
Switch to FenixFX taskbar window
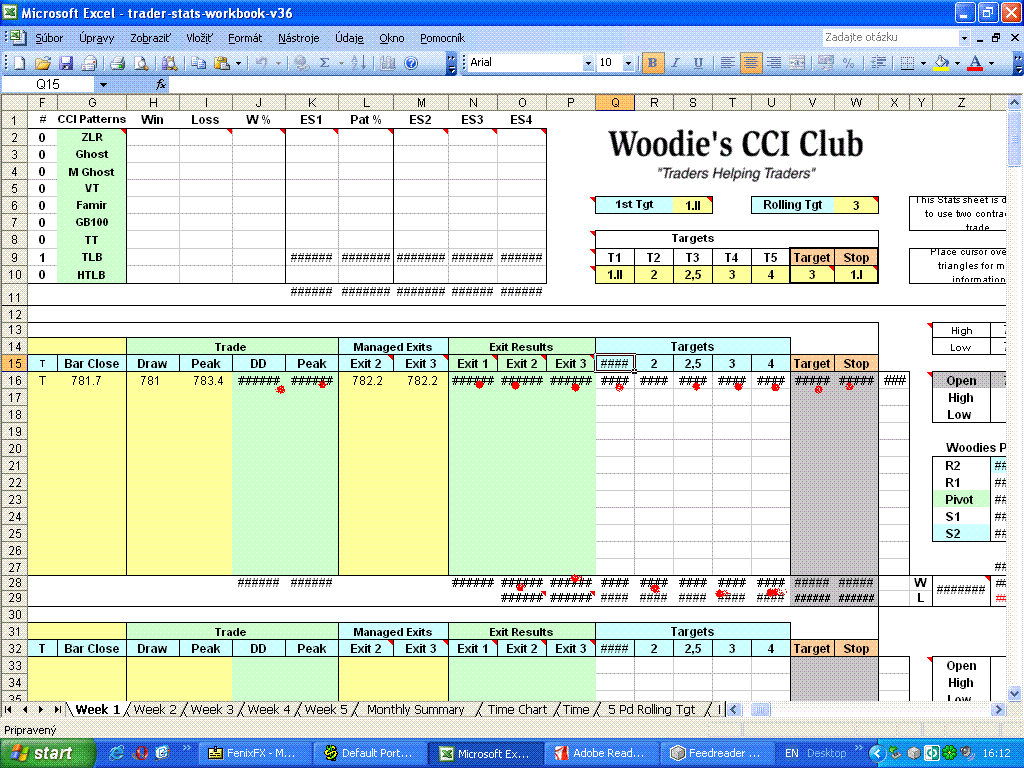coord(253,753)
